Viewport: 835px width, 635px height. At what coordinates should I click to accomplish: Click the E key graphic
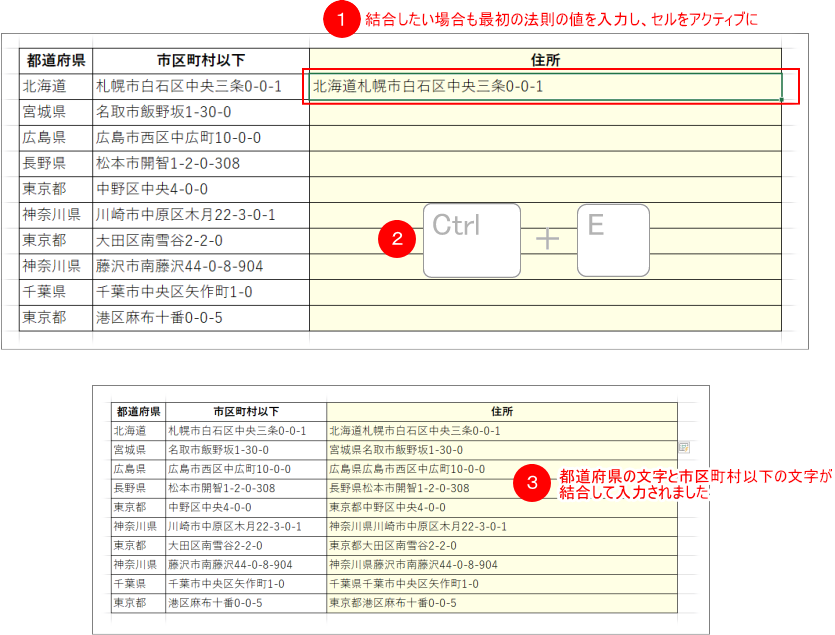(x=613, y=239)
